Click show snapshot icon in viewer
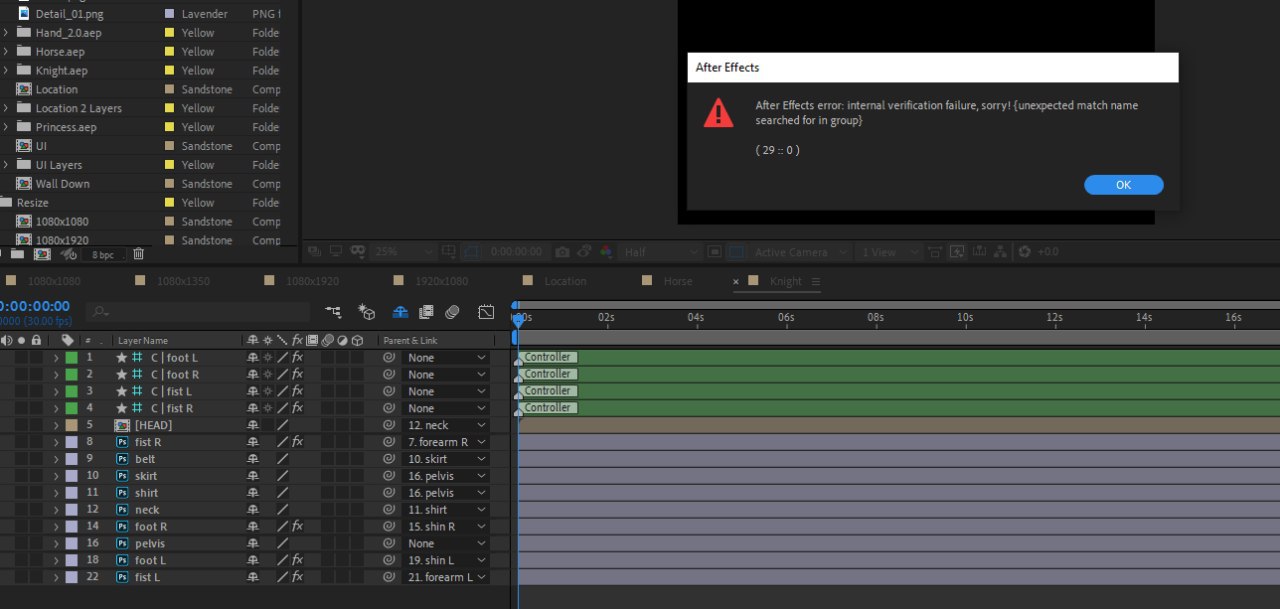Screen dimensions: 1280x609 point(584,252)
